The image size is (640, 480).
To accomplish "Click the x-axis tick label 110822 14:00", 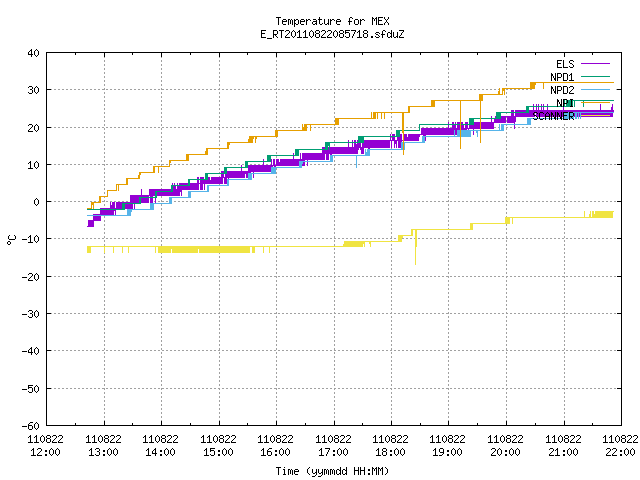I will coord(161,446).
